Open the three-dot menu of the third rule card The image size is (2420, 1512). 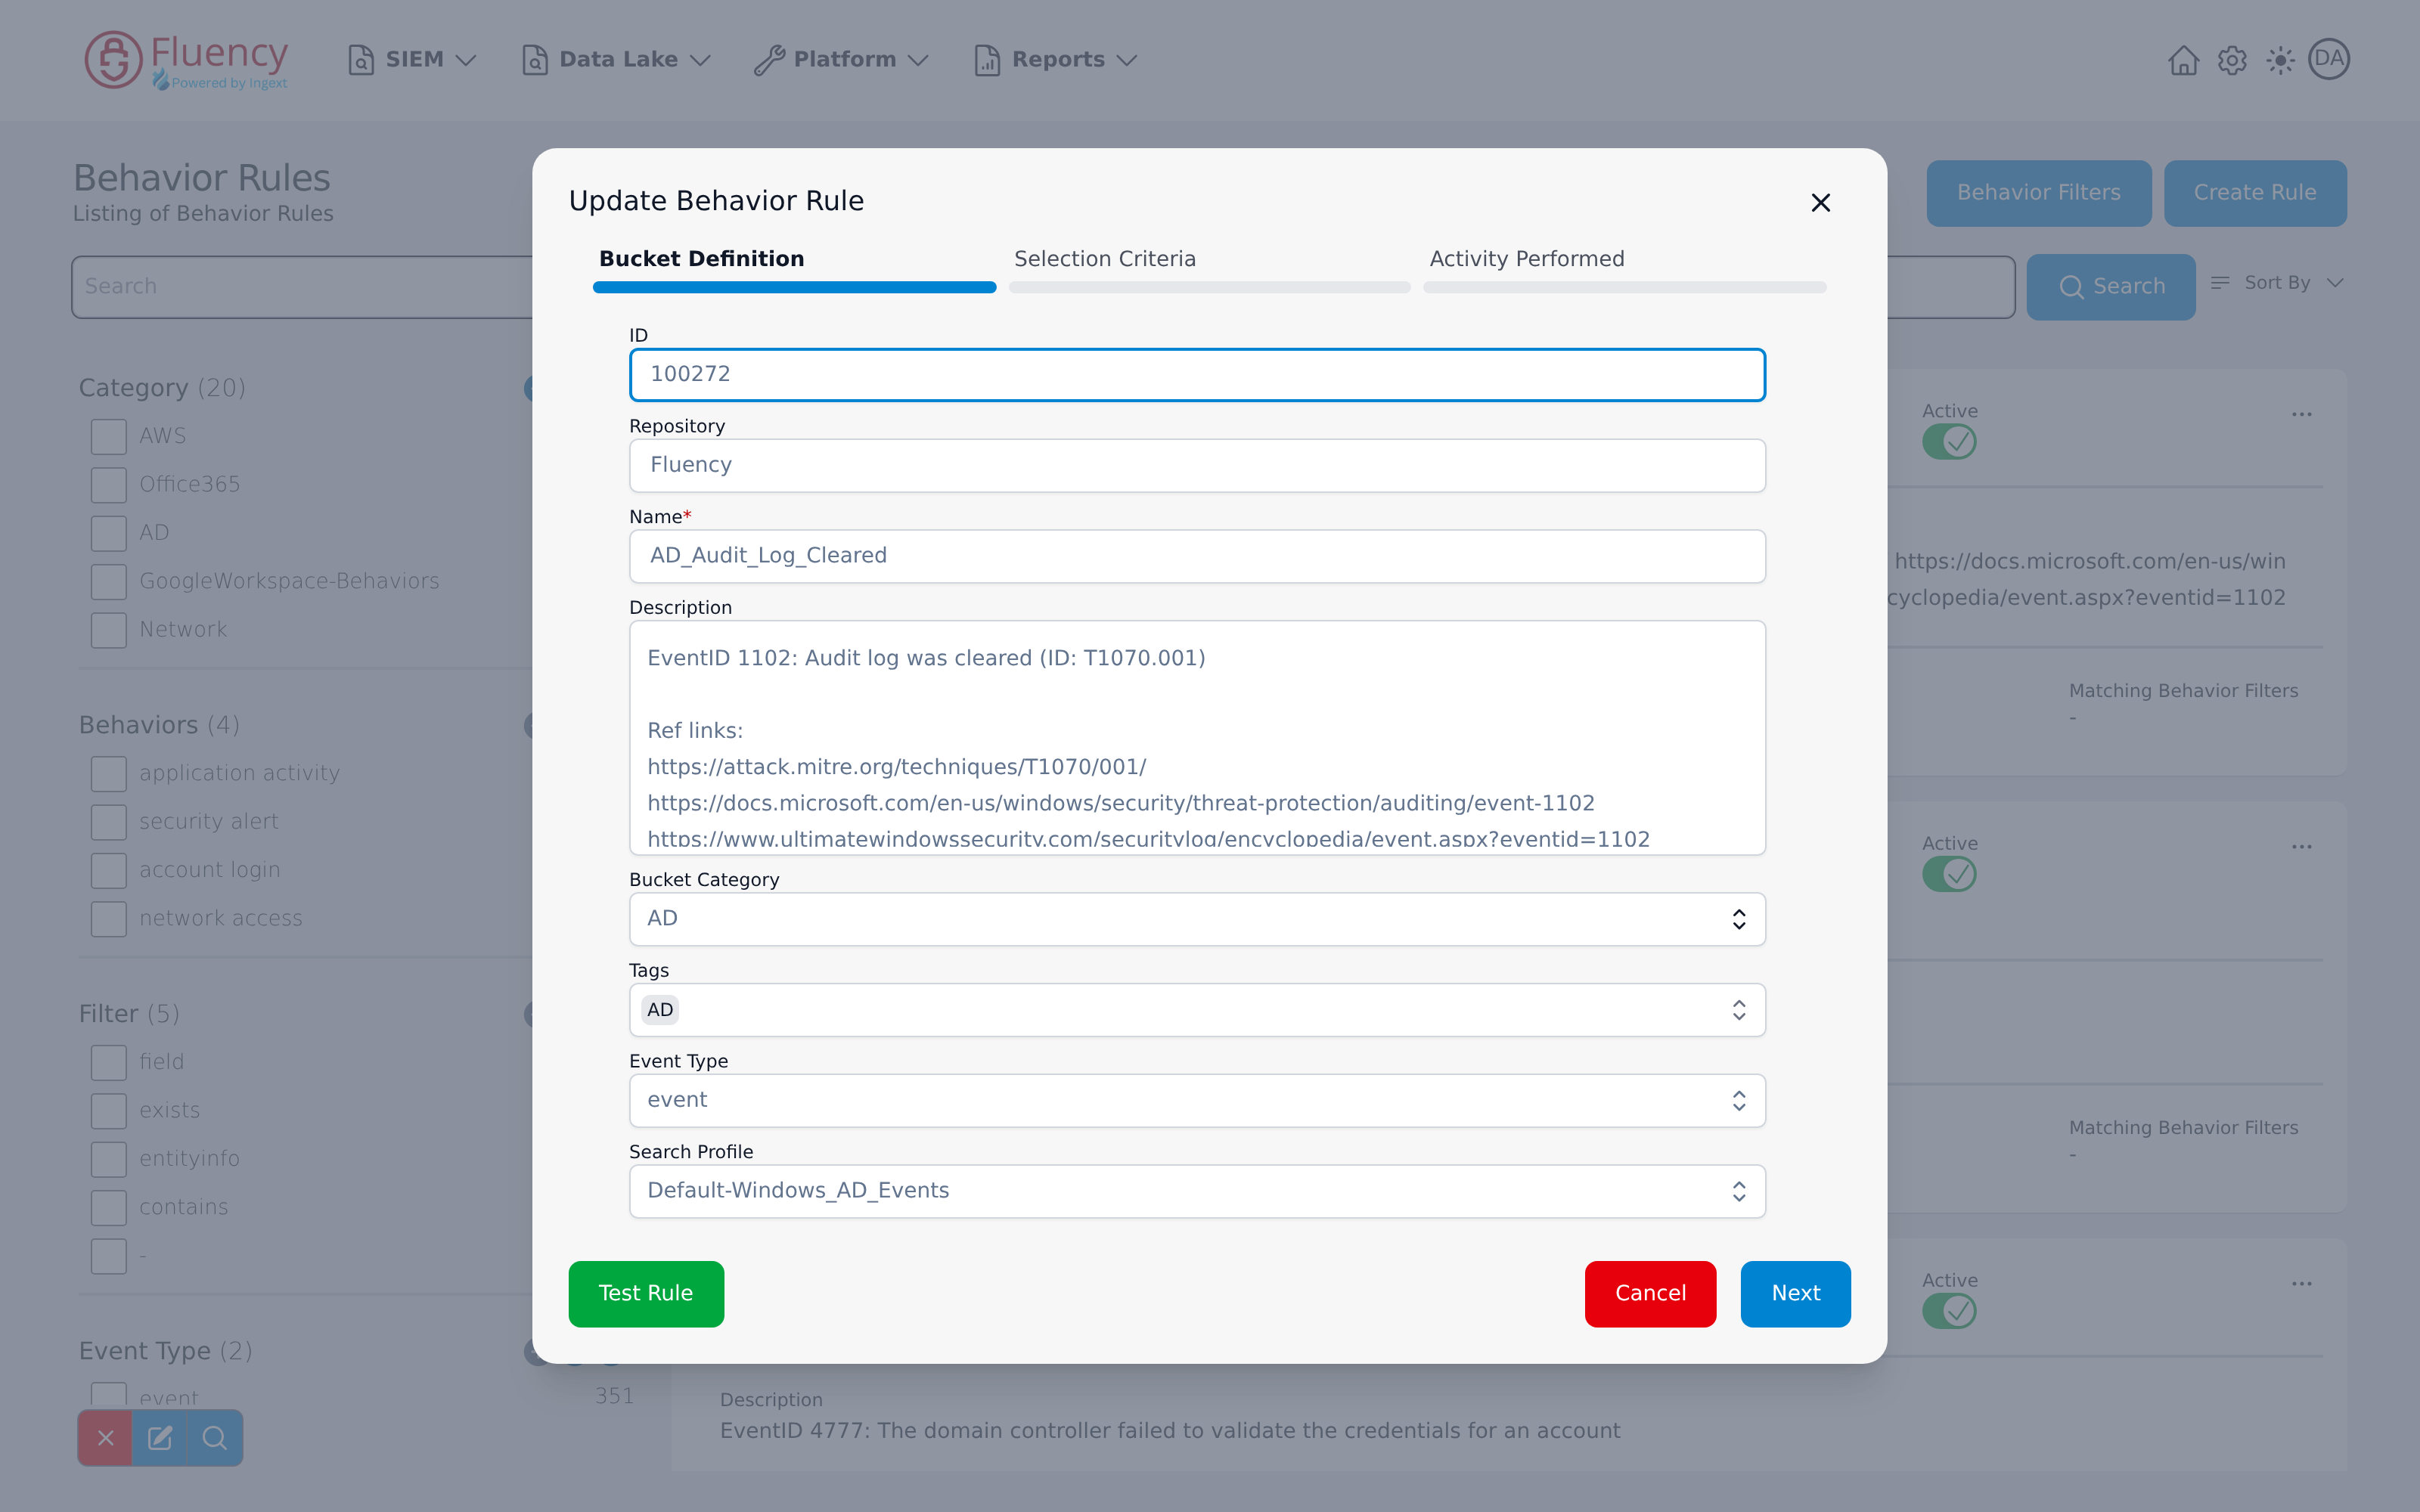pyautogui.click(x=2302, y=1284)
